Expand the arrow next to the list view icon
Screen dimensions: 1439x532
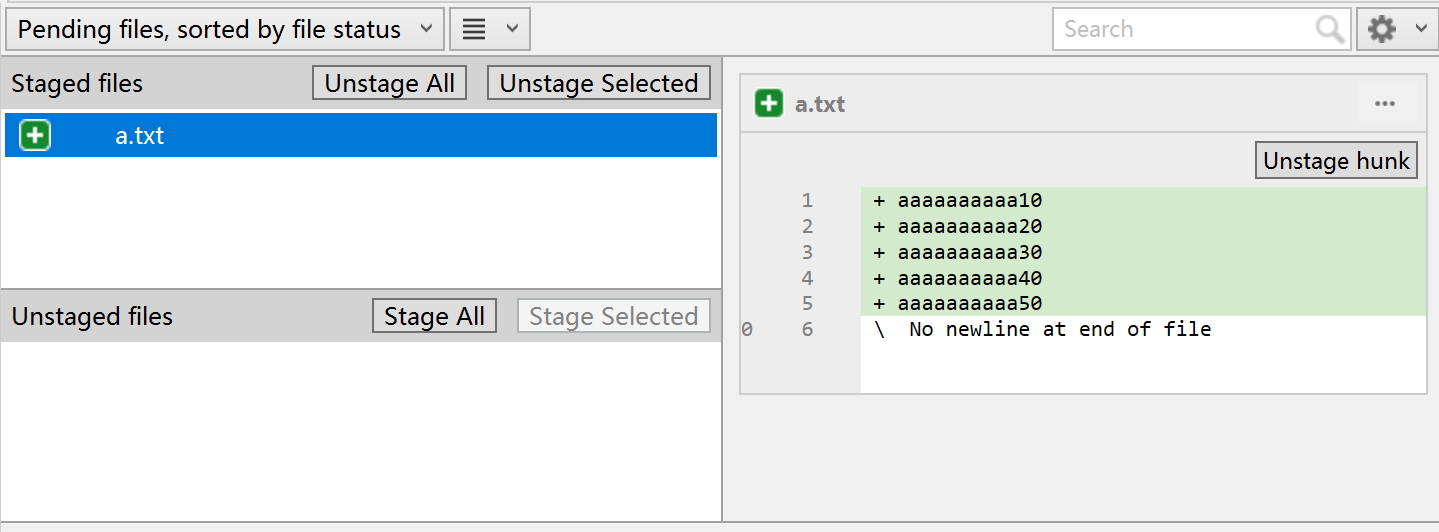512,30
